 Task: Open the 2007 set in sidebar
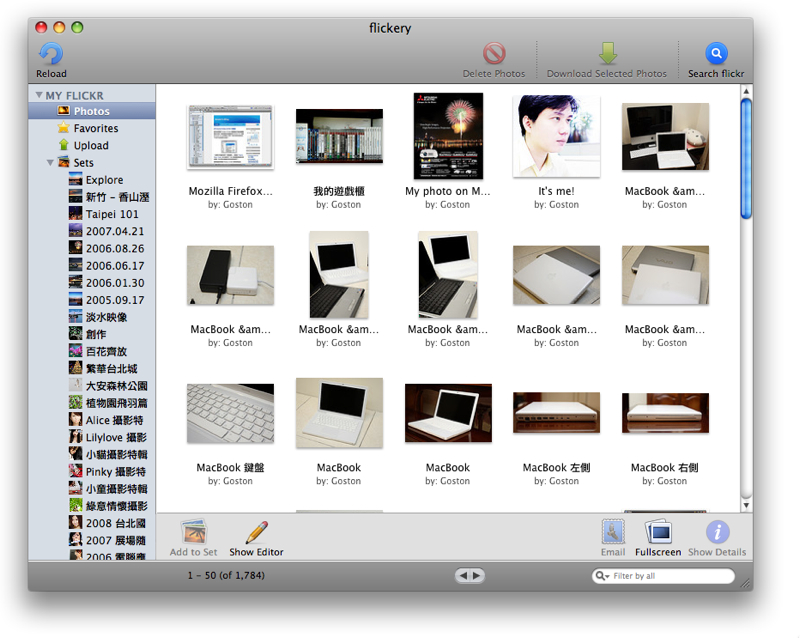(x=92, y=540)
